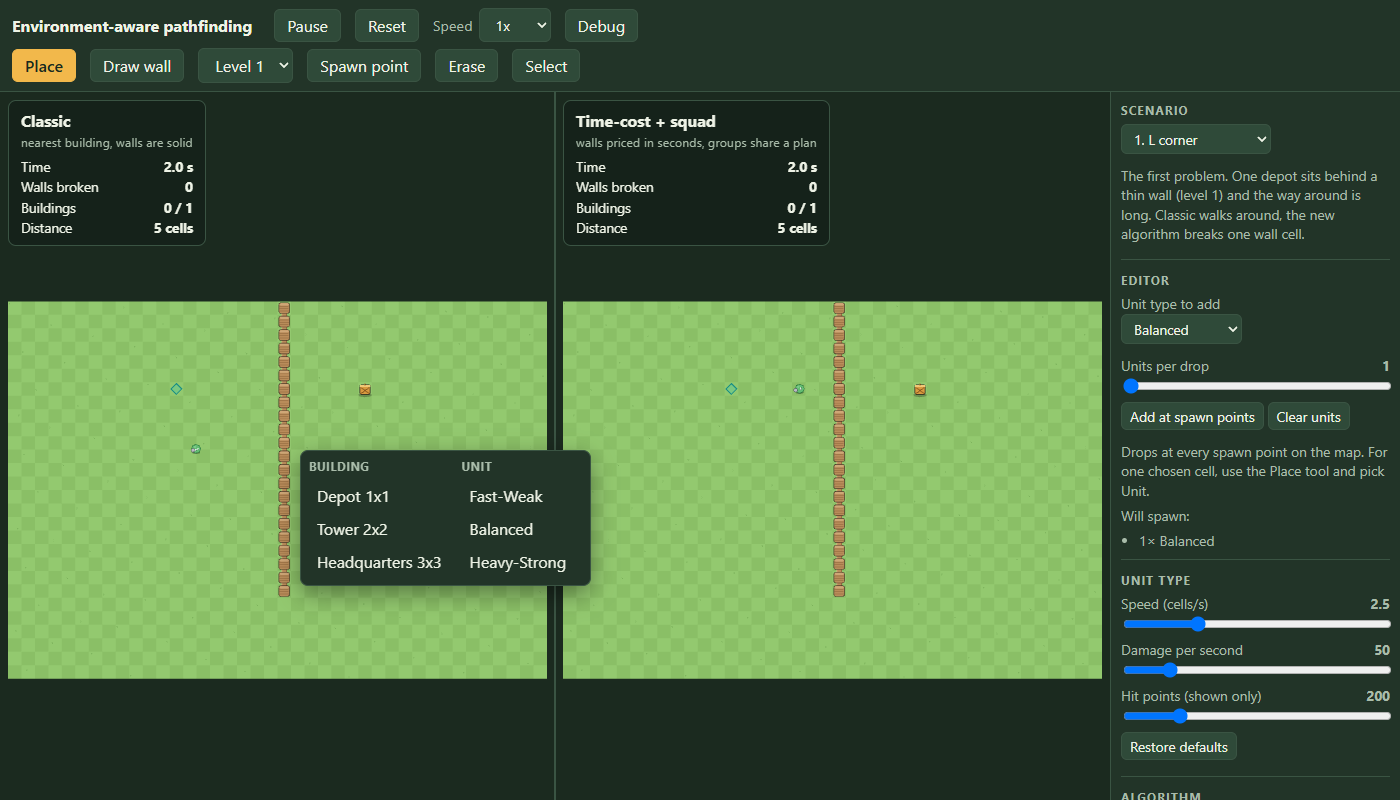Image resolution: width=1400 pixels, height=800 pixels.
Task: Click the SCENARIO section heading
Action: [1154, 111]
